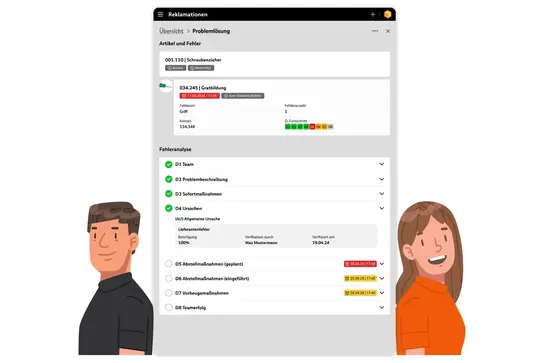Click the screwdriver thumbnail image
This screenshot has height=363, width=544.
(165, 86)
